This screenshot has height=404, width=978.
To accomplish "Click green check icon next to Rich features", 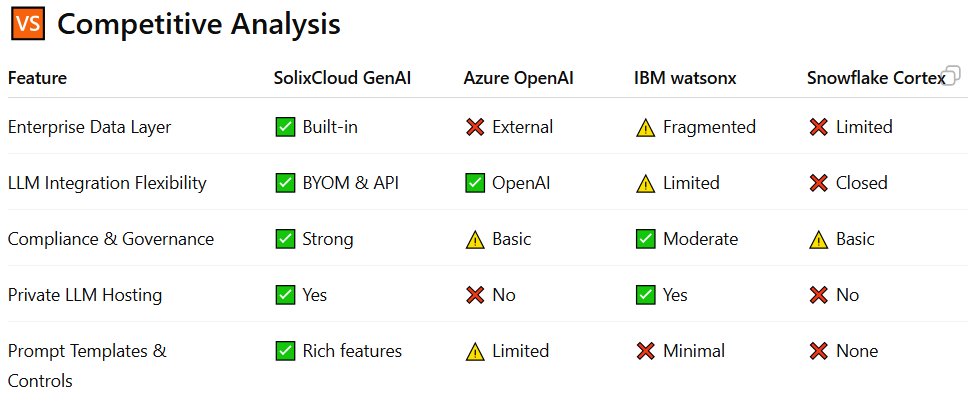I will [285, 351].
